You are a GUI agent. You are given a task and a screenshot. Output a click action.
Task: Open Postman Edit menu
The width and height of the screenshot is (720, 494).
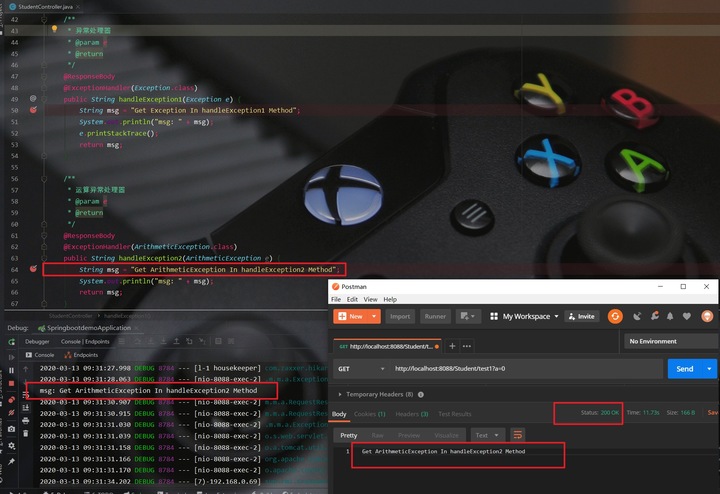pyautogui.click(x=352, y=299)
